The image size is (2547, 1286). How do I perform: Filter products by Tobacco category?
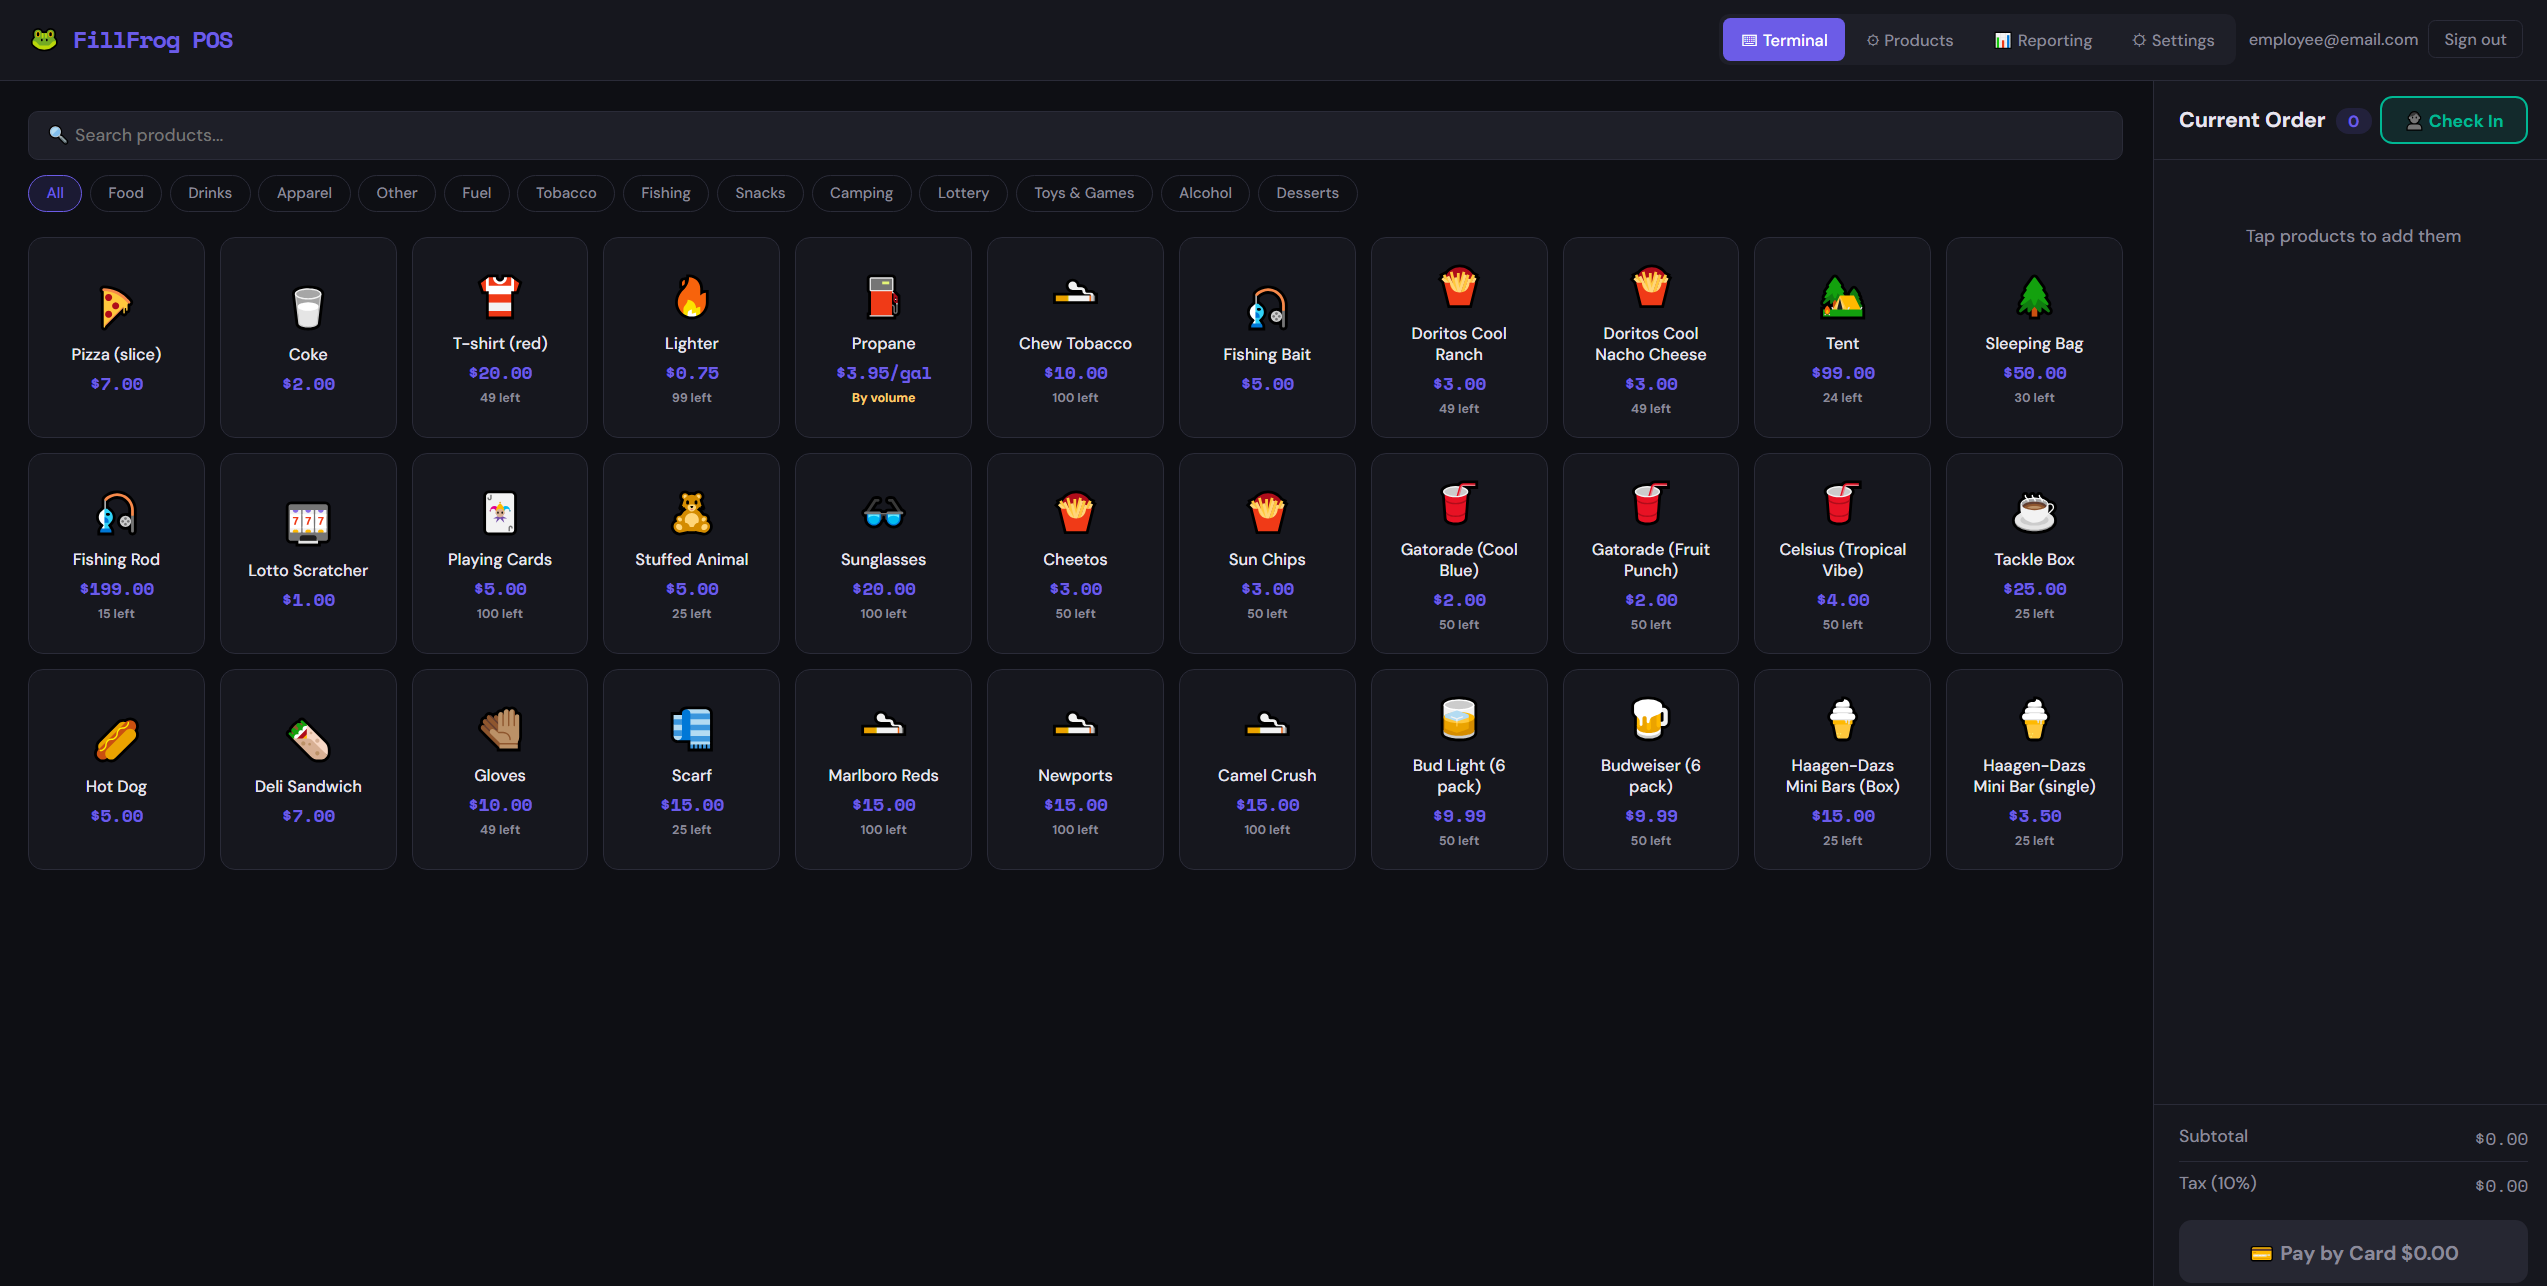coord(565,193)
